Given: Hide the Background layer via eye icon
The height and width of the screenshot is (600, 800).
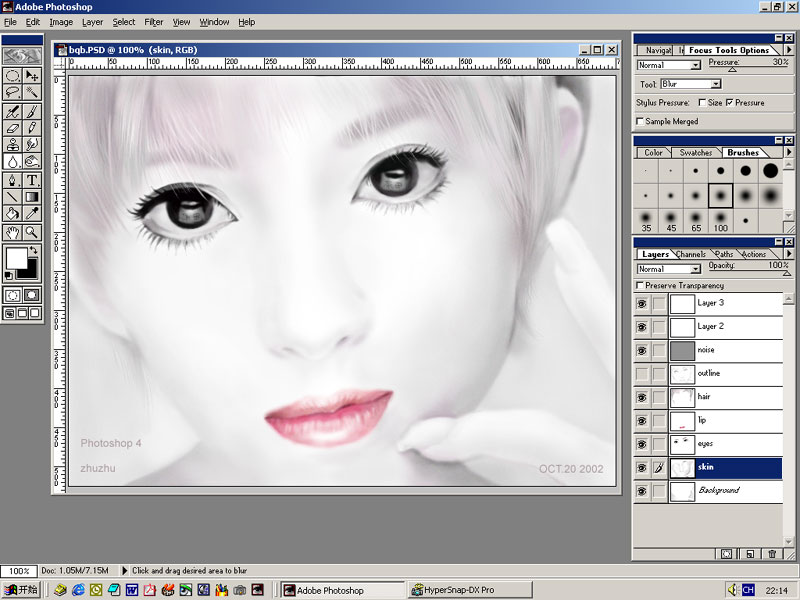Looking at the screenshot, I should click(642, 491).
